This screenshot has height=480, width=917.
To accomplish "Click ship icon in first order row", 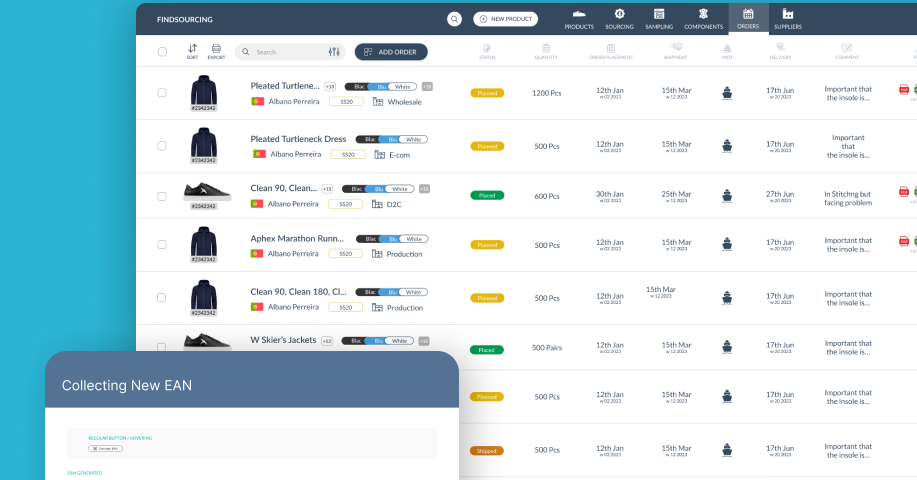I will click(x=727, y=92).
